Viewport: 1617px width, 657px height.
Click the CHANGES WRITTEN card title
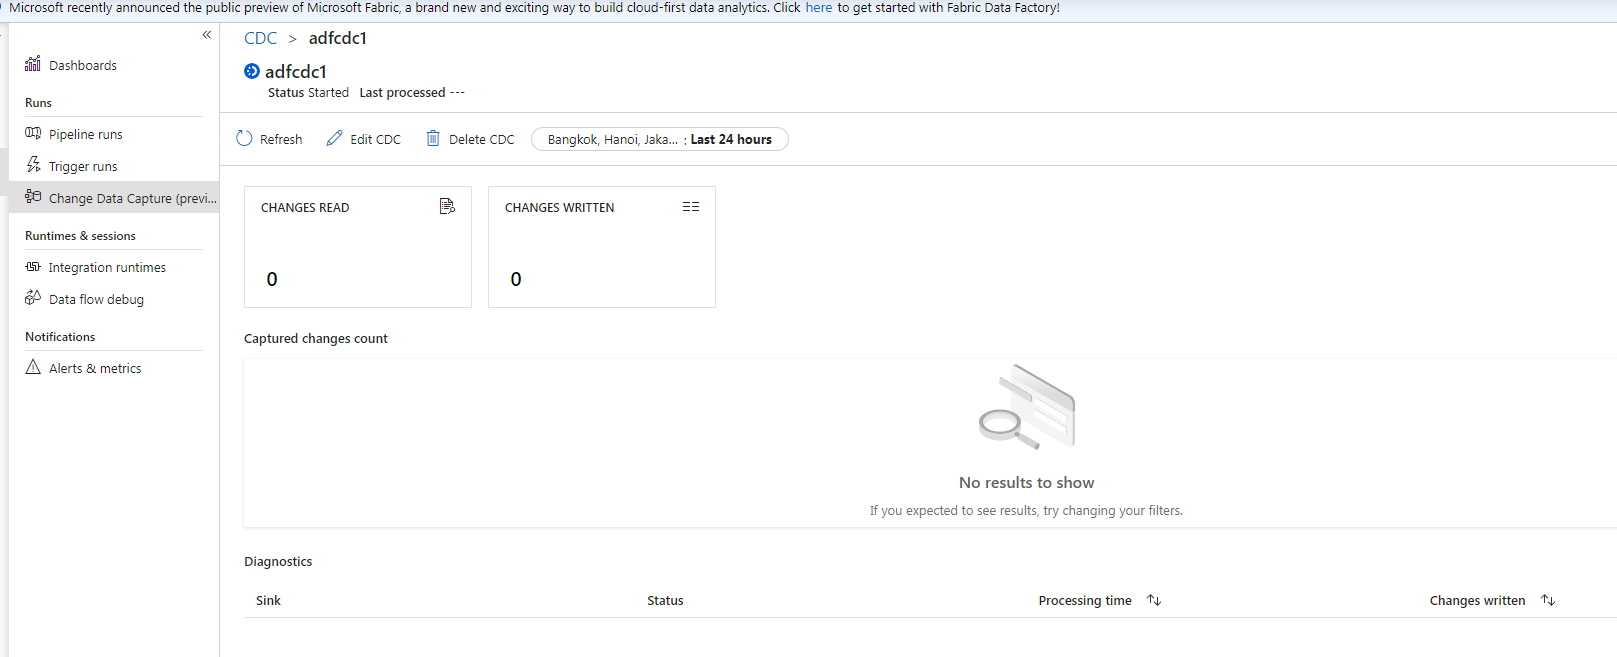click(x=559, y=207)
